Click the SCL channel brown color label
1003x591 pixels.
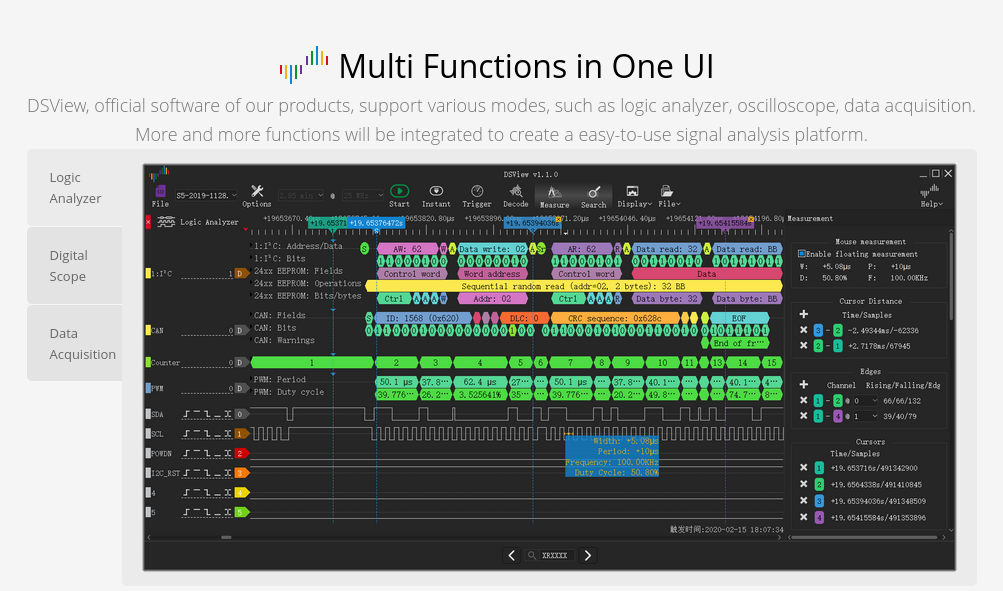point(240,434)
